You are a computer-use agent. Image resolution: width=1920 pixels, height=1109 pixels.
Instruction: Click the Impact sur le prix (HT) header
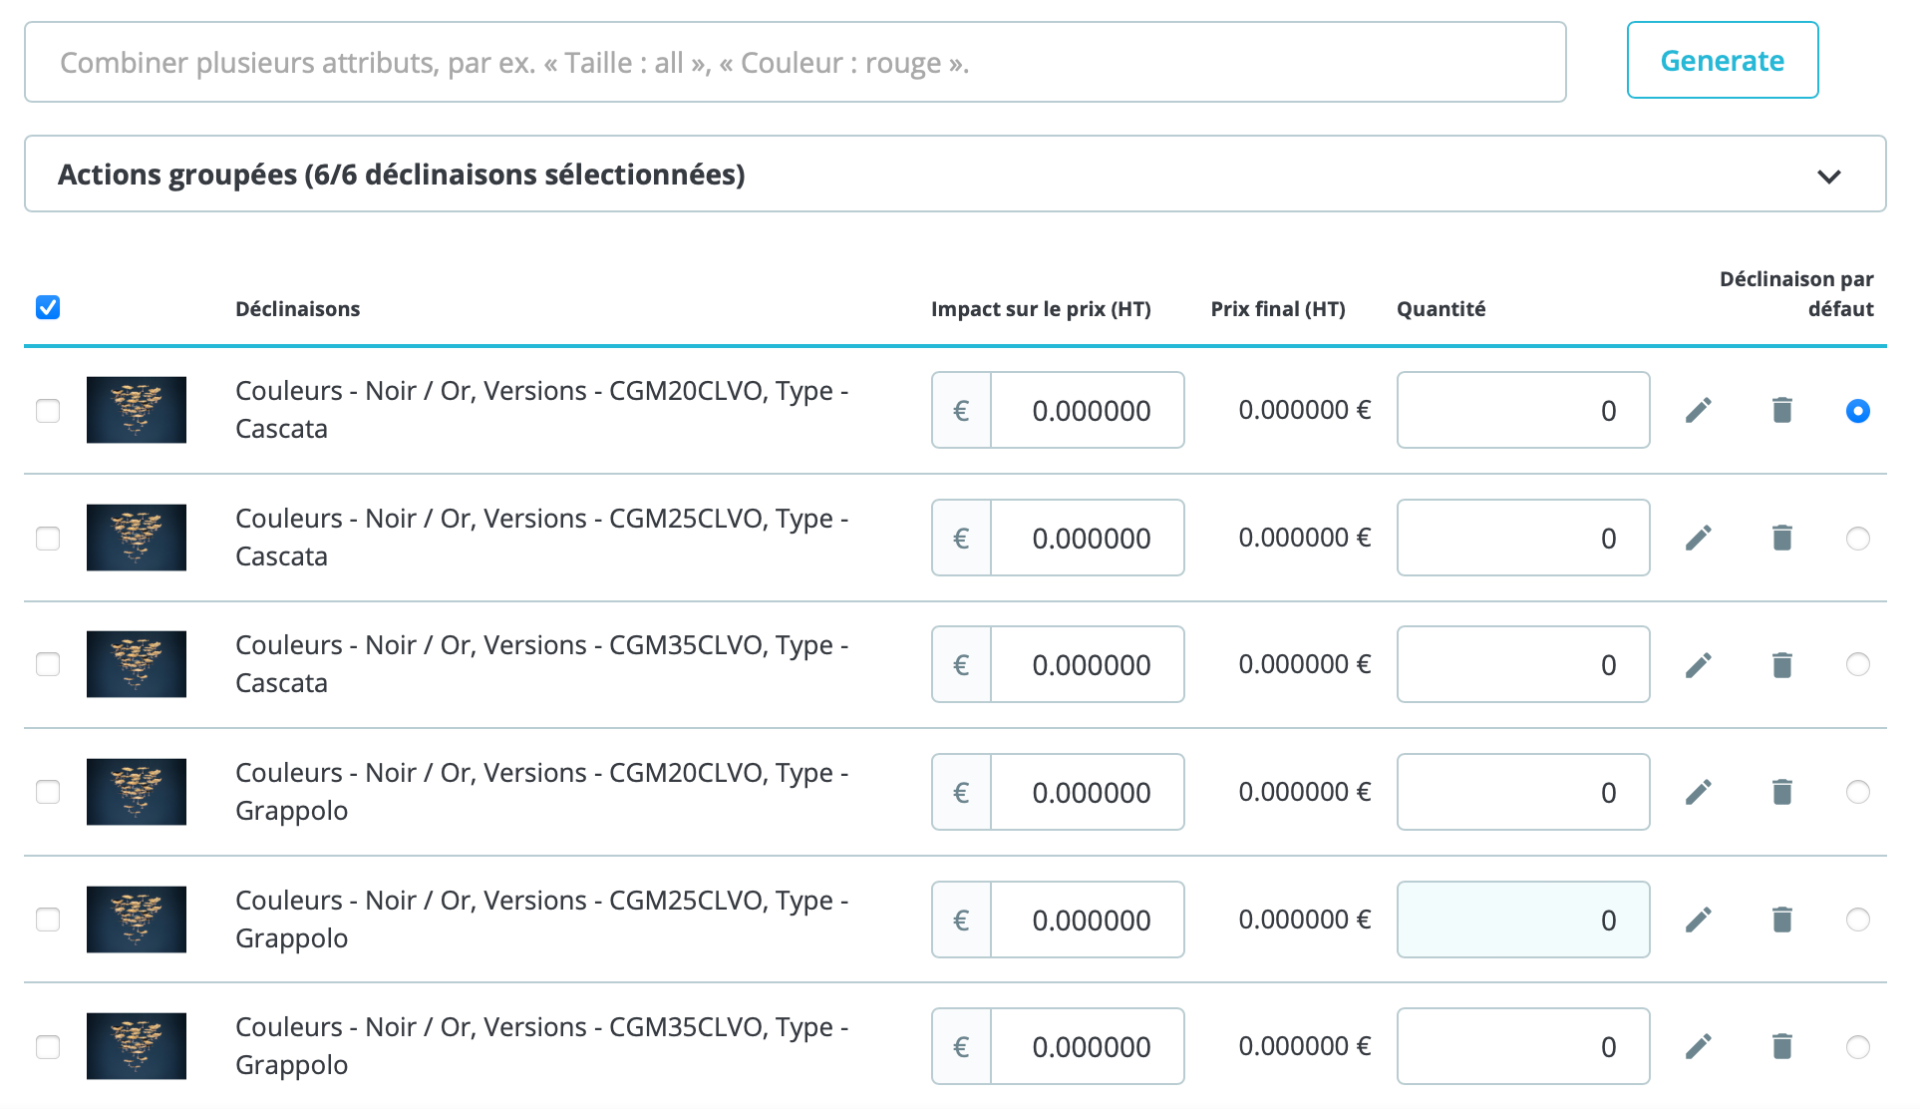tap(1041, 309)
